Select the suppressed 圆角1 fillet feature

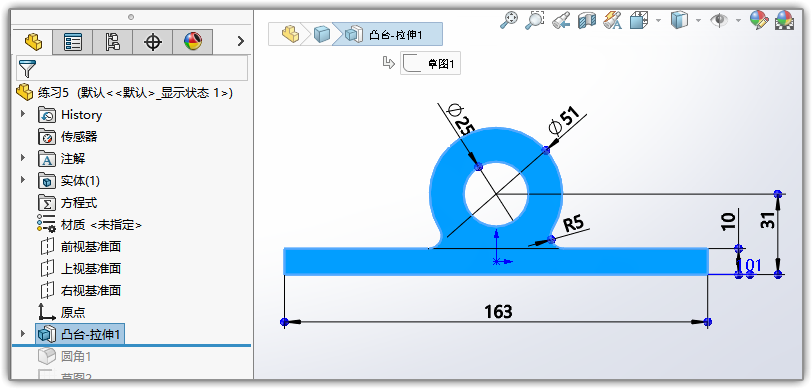click(x=64, y=356)
